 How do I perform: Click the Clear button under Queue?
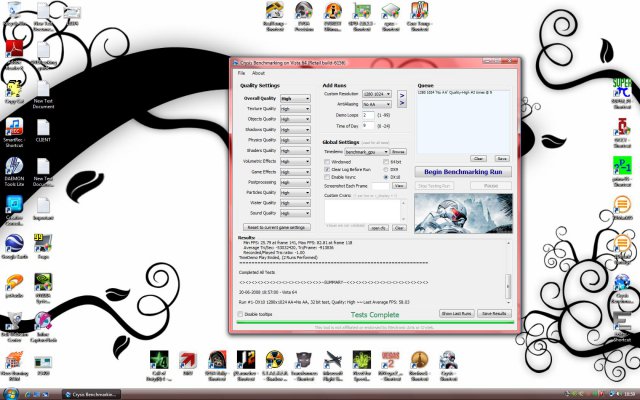(478, 158)
